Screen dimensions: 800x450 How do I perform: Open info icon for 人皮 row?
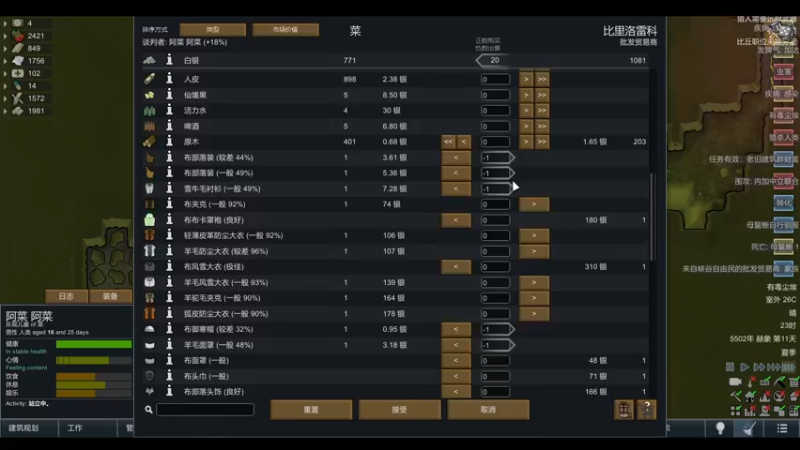pos(169,79)
